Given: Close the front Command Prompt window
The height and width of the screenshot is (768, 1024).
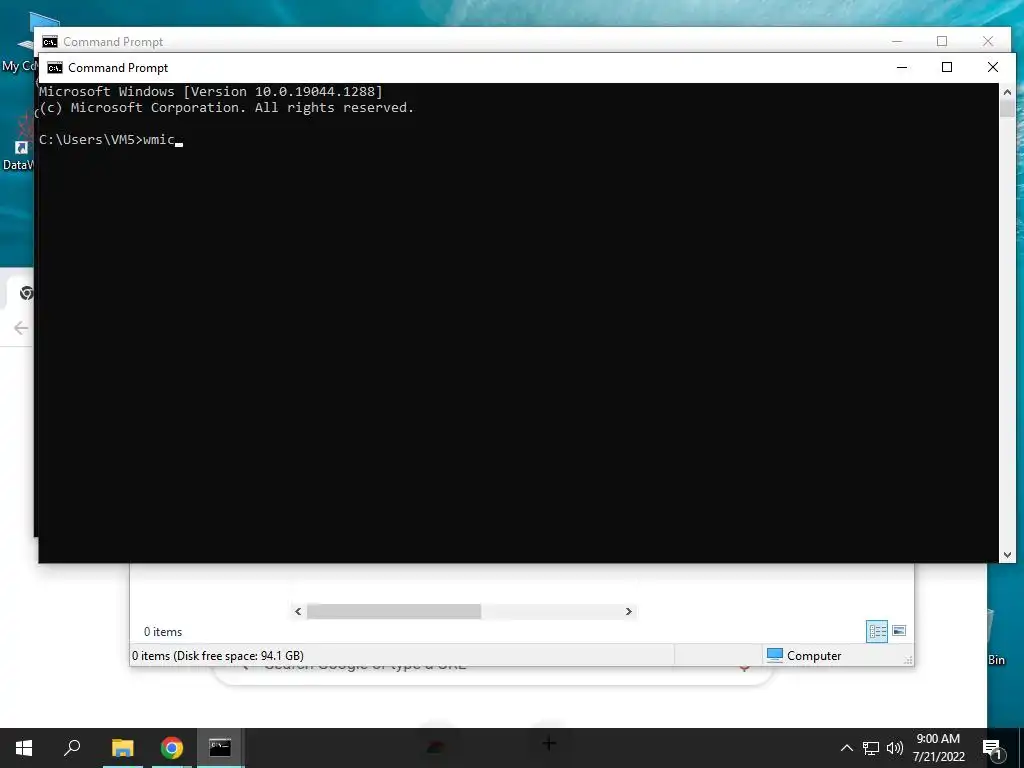Looking at the screenshot, I should (x=993, y=67).
